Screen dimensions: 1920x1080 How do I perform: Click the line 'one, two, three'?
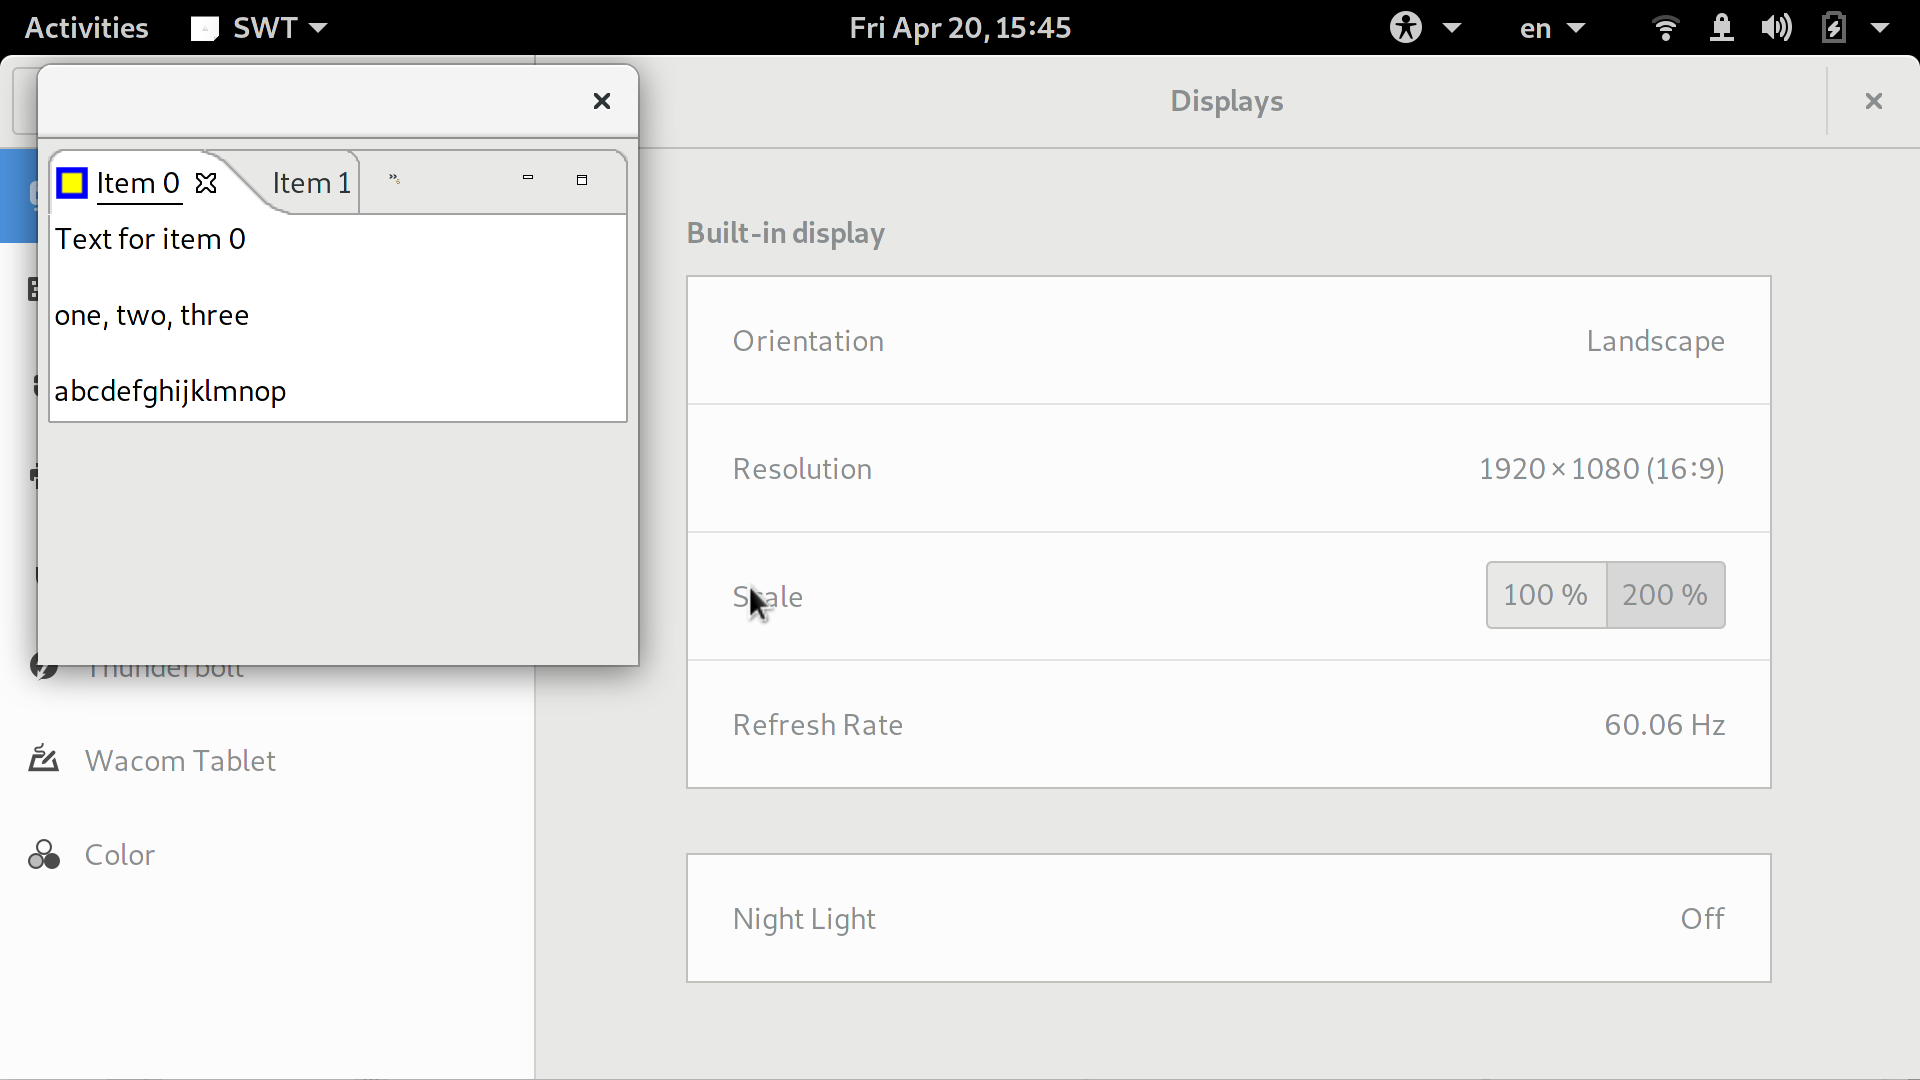[152, 315]
